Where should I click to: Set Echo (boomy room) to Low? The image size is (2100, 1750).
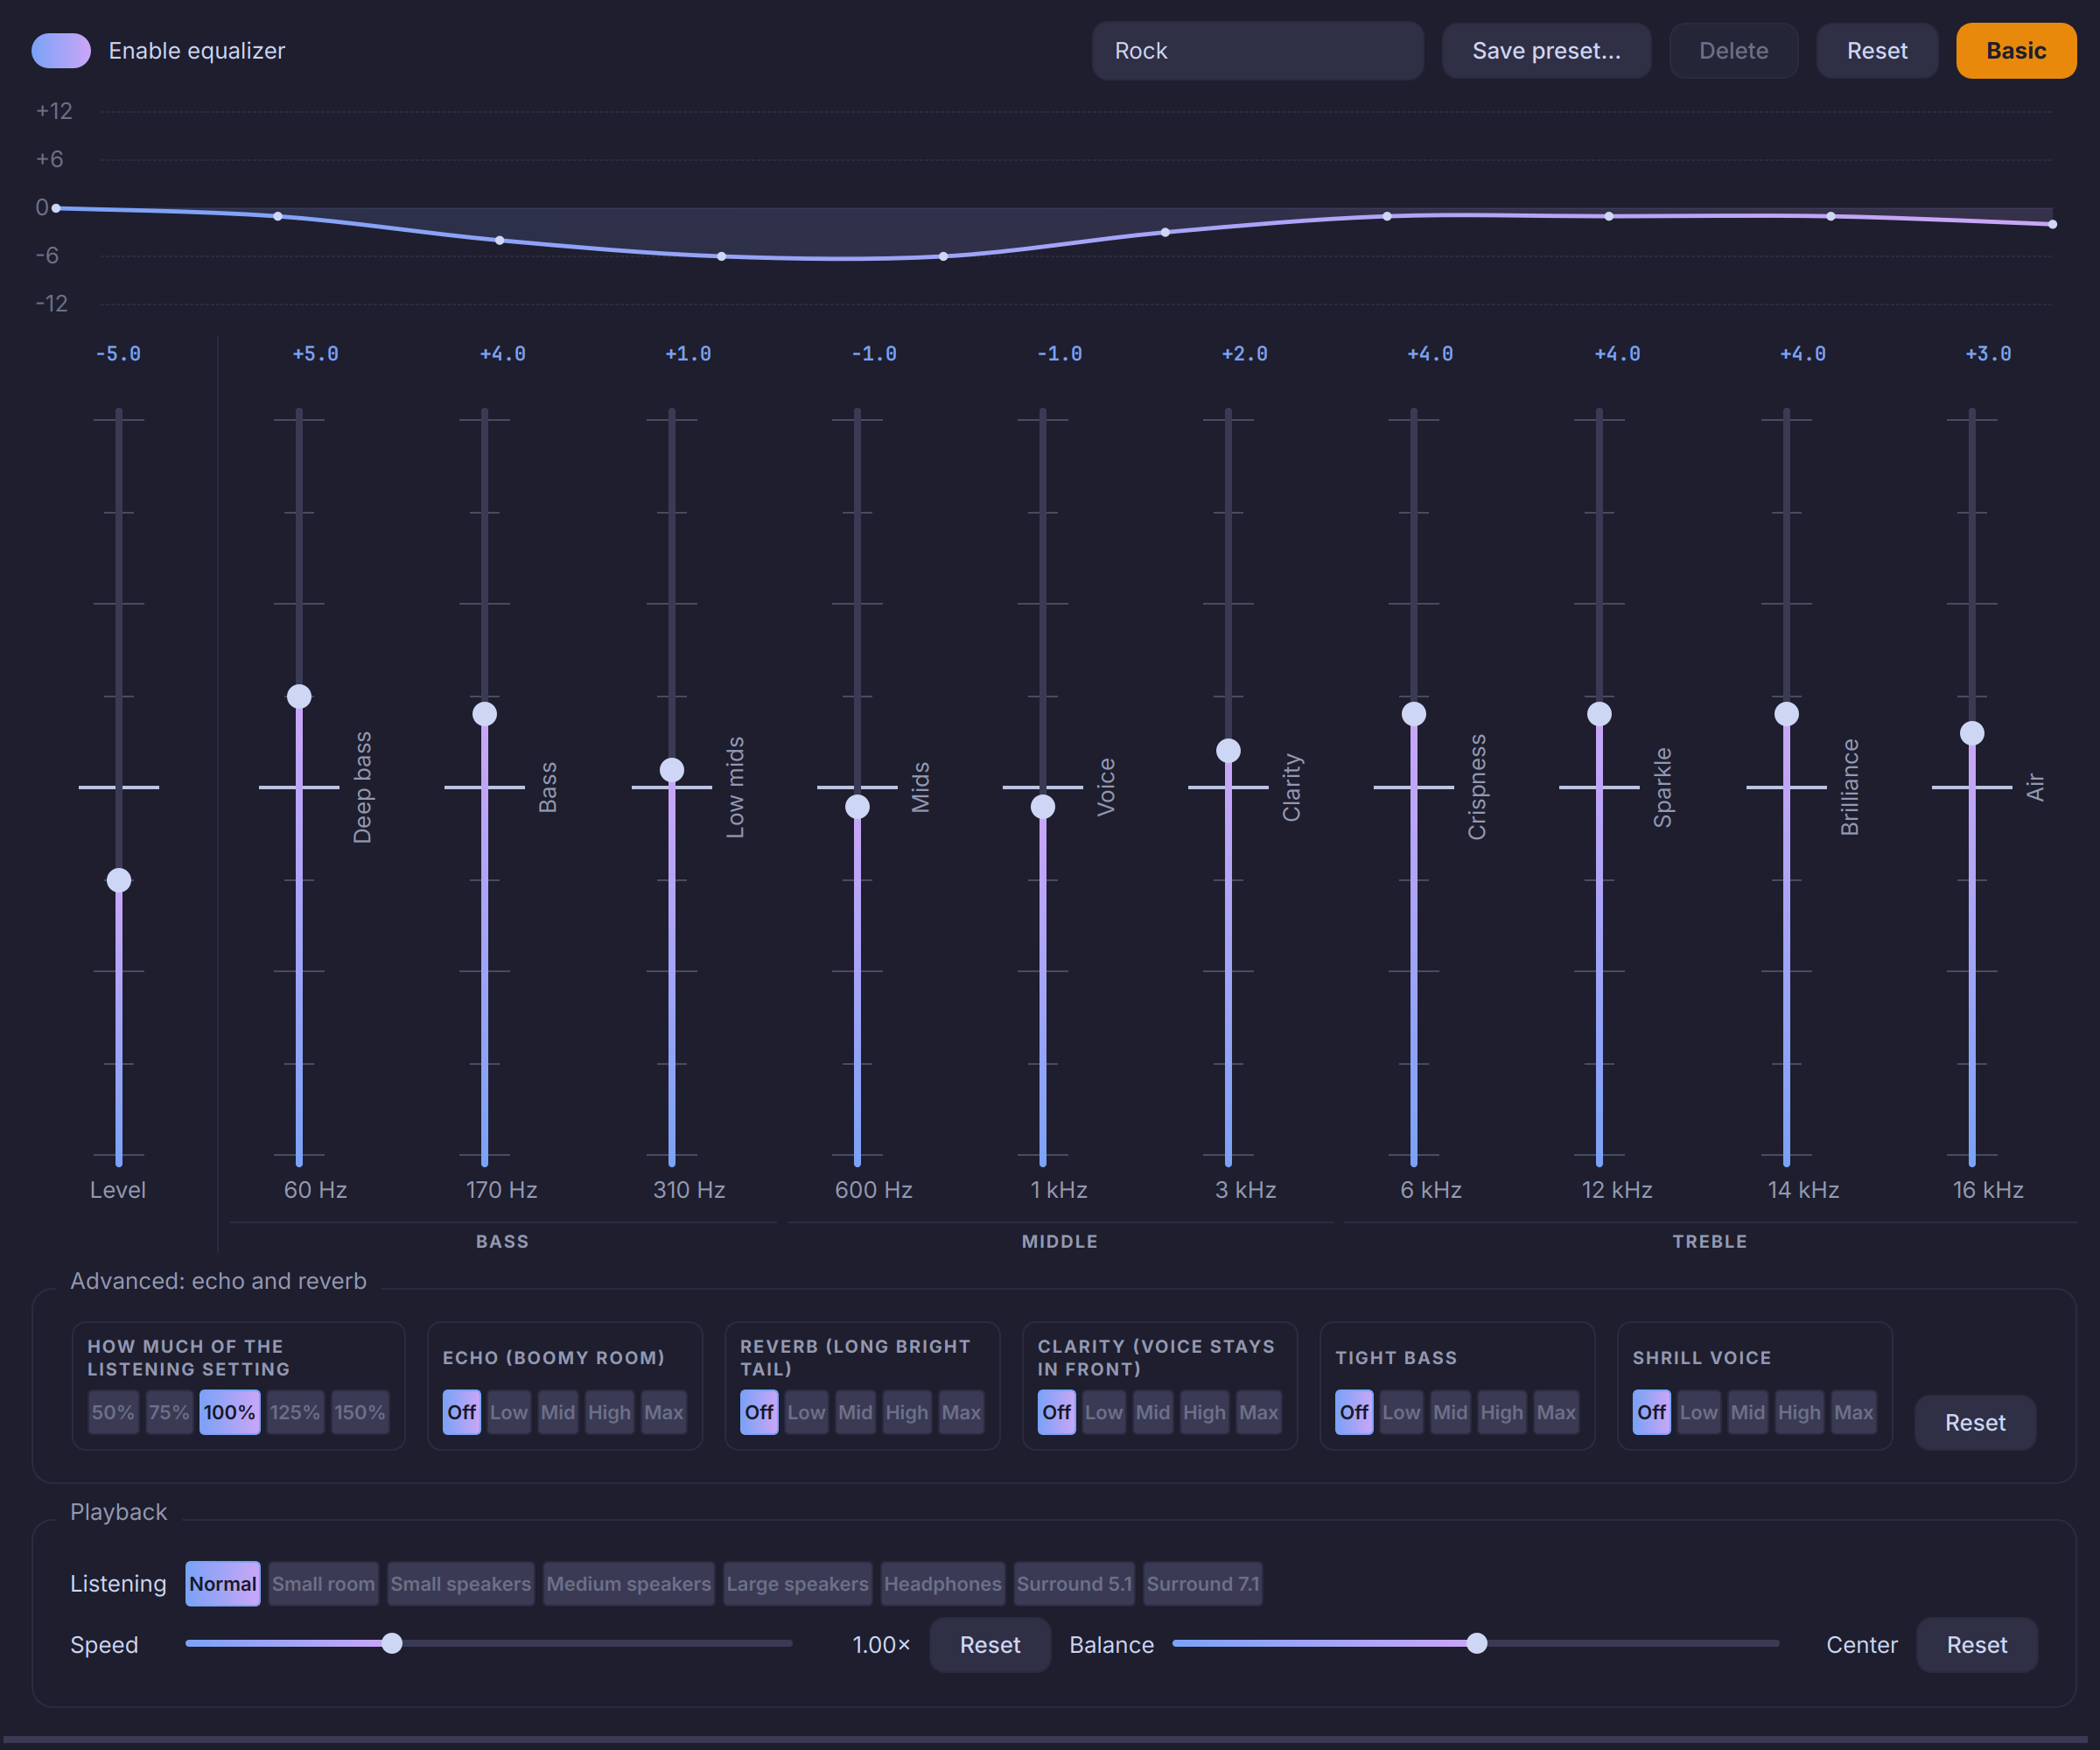[x=508, y=1412]
